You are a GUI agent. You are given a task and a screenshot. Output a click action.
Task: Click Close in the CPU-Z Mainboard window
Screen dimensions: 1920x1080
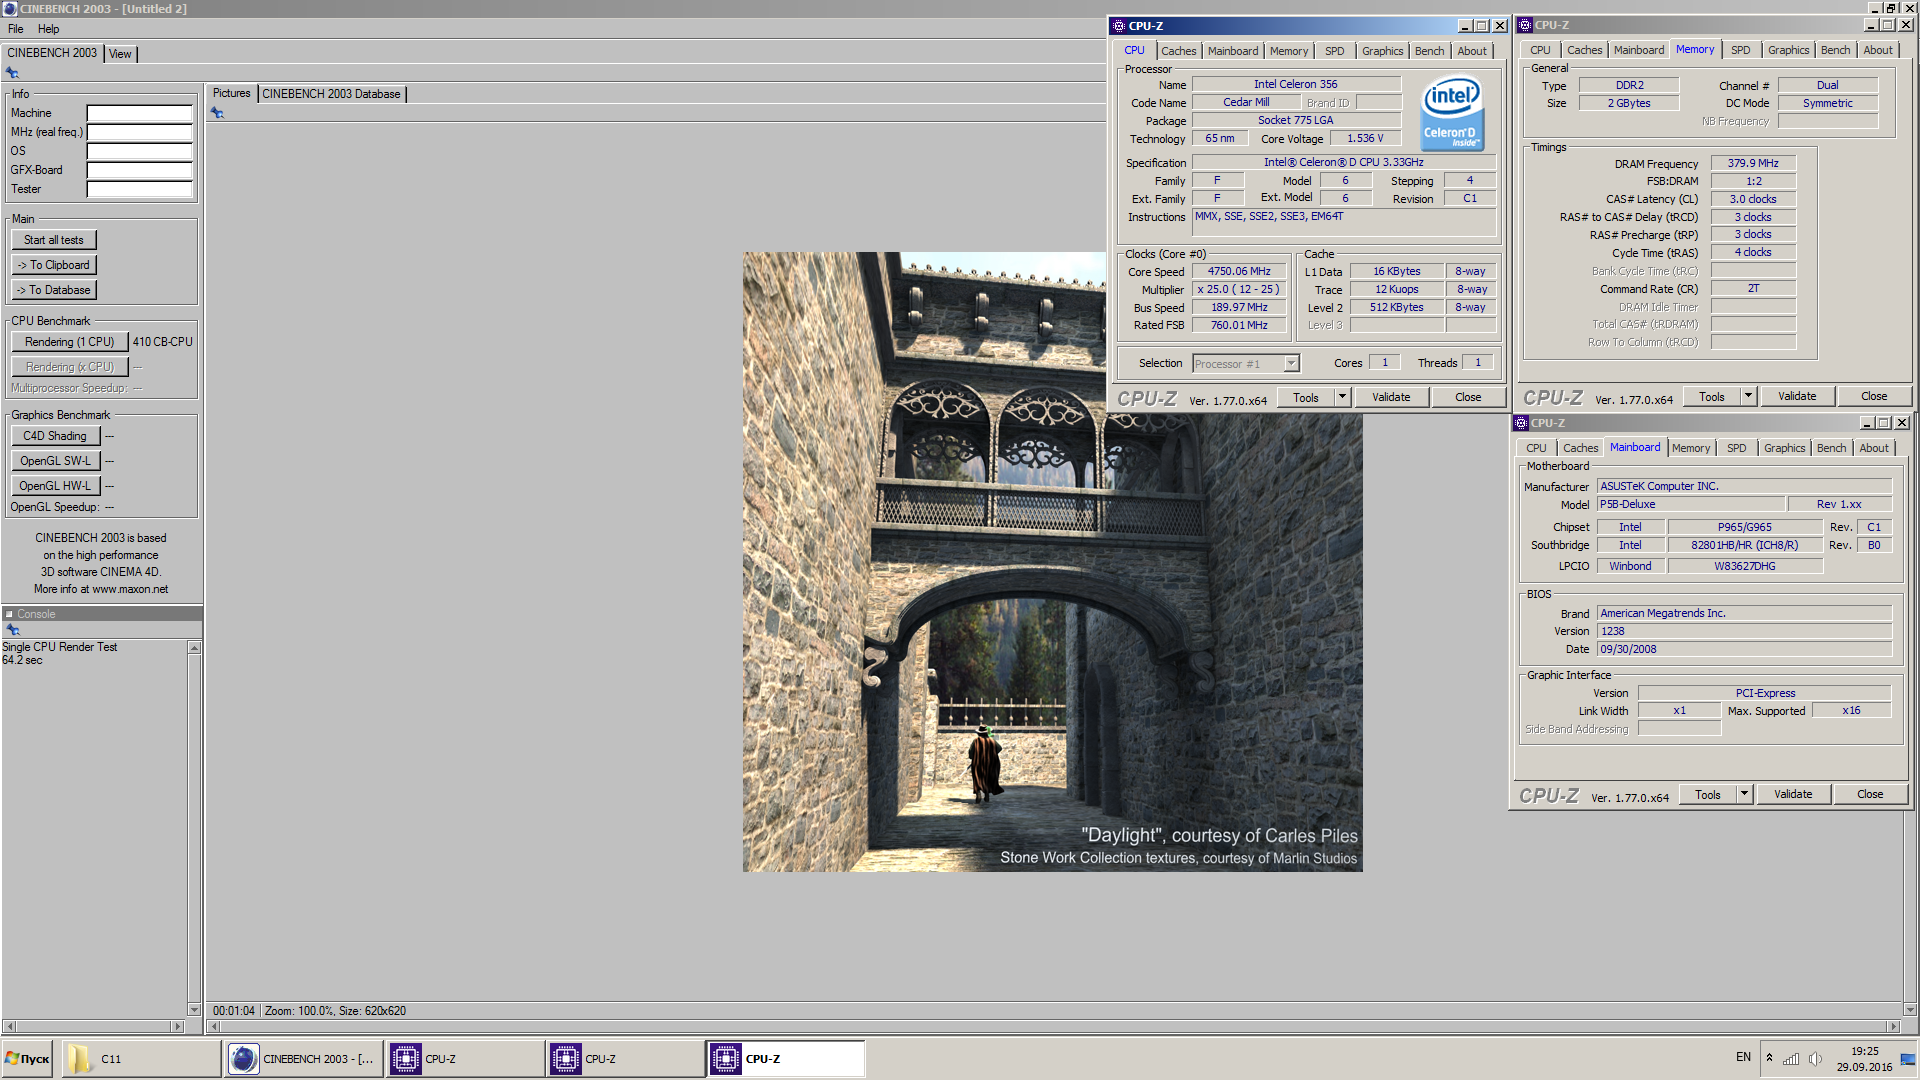pos(1870,794)
